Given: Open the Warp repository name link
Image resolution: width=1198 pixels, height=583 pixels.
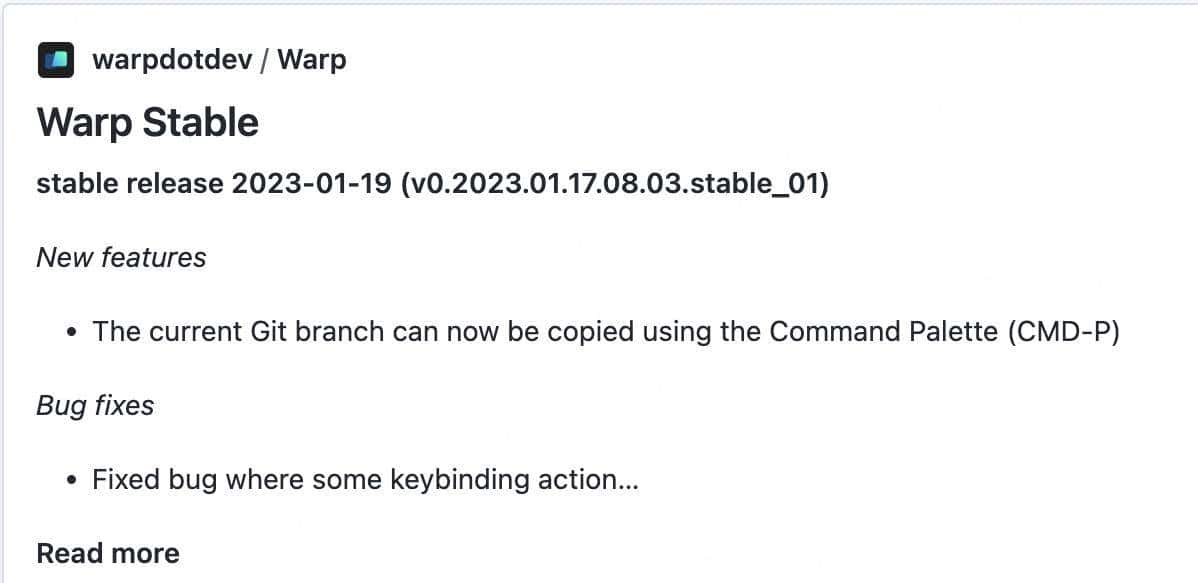Looking at the screenshot, I should coord(312,59).
